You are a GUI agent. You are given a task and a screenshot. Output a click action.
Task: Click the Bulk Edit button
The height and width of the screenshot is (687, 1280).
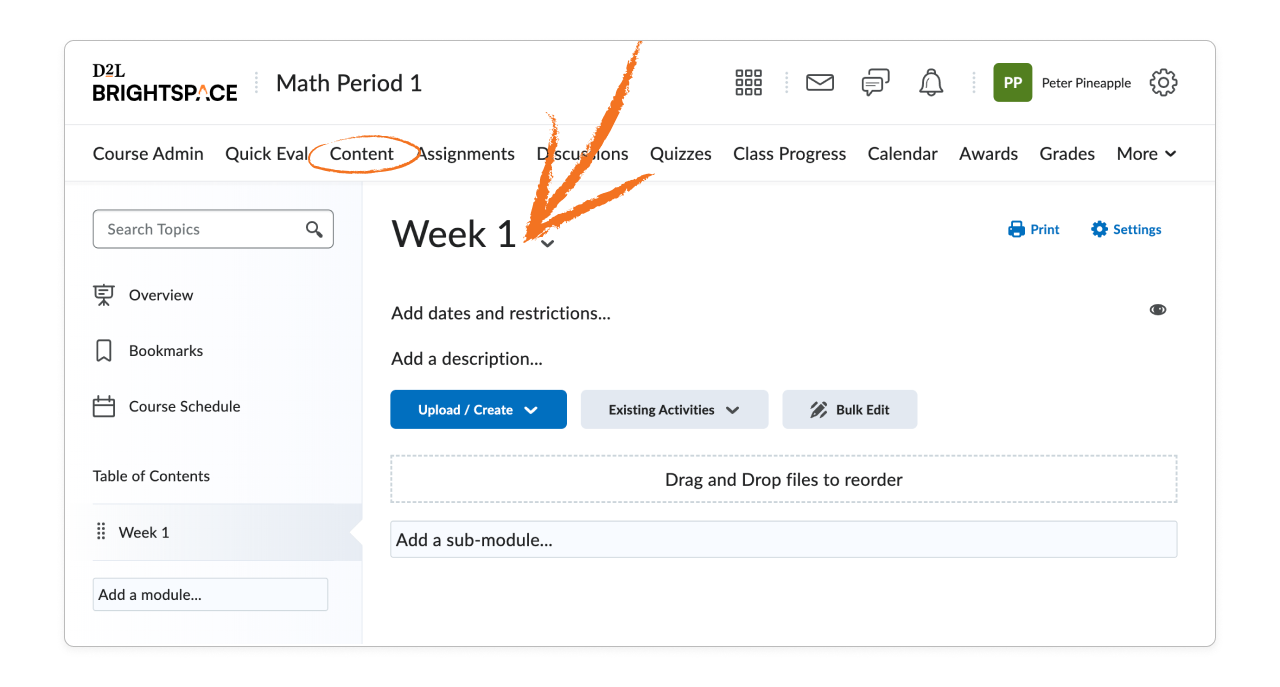coord(849,409)
